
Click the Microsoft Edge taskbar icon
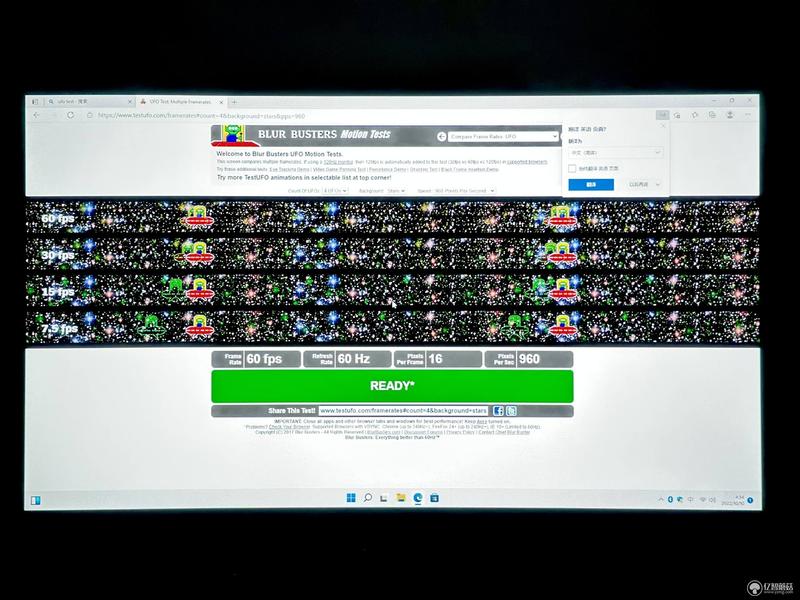(418, 497)
